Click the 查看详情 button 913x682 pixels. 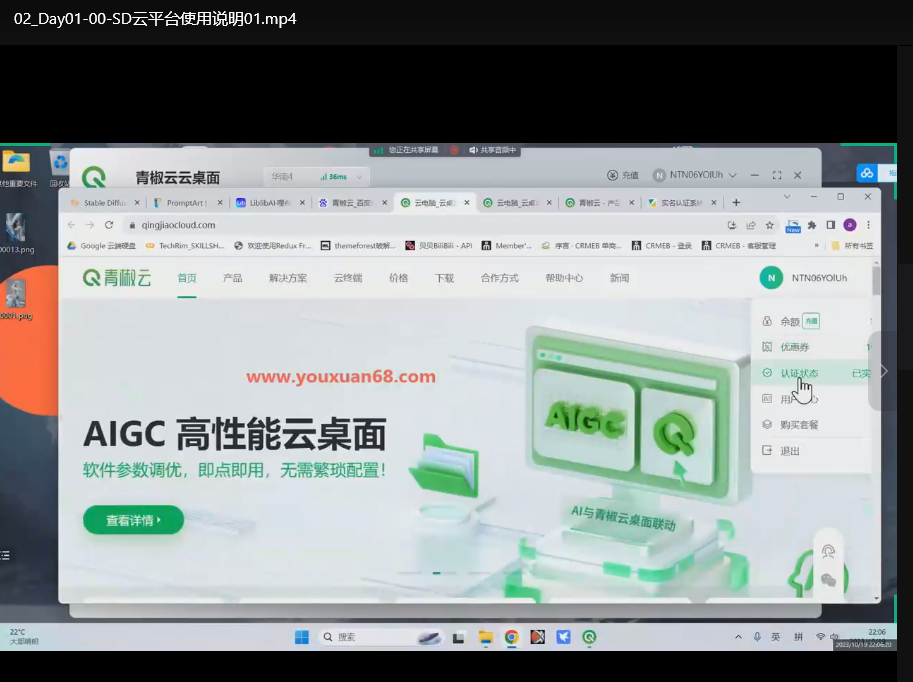pos(133,520)
